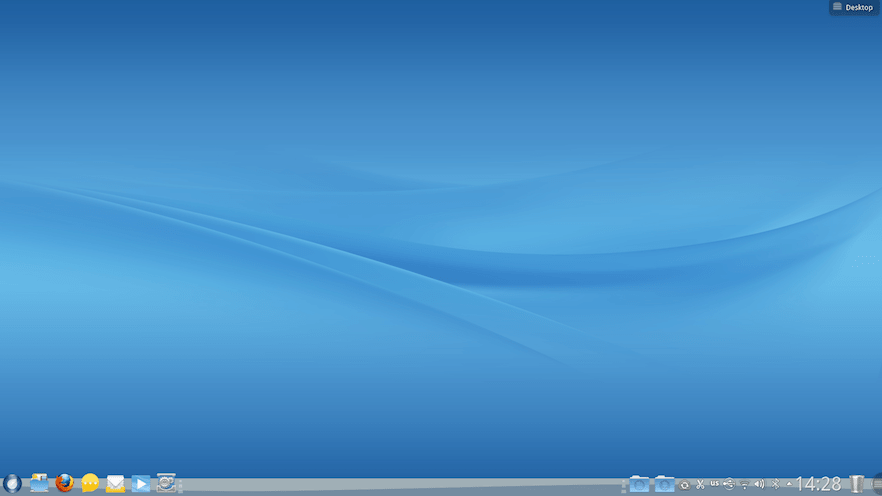882x496 pixels.
Task: Open the first folder view widget
Action: (639, 485)
